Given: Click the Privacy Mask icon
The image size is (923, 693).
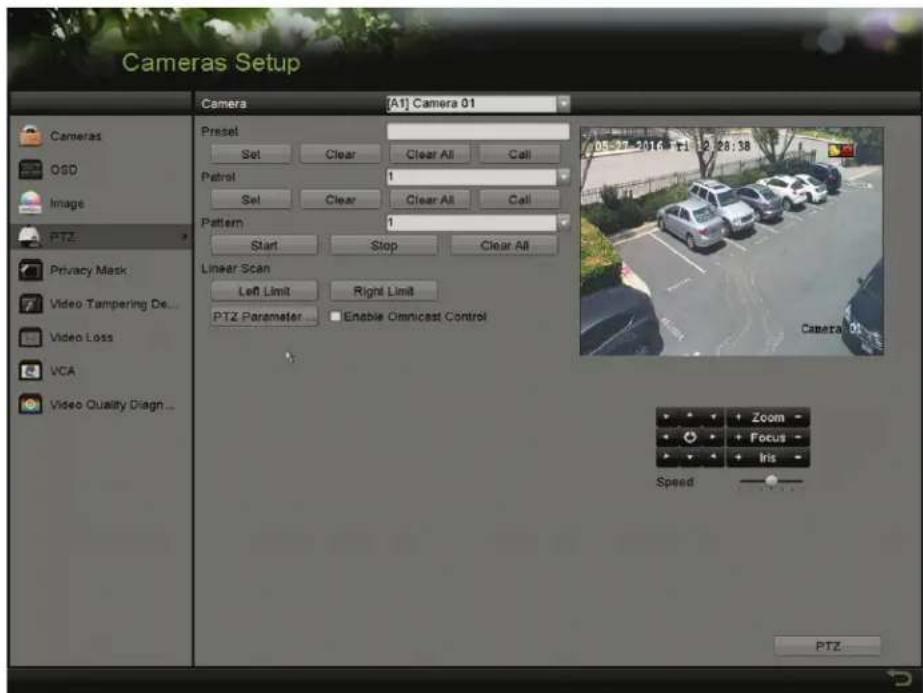Looking at the screenshot, I should pyautogui.click(x=31, y=270).
